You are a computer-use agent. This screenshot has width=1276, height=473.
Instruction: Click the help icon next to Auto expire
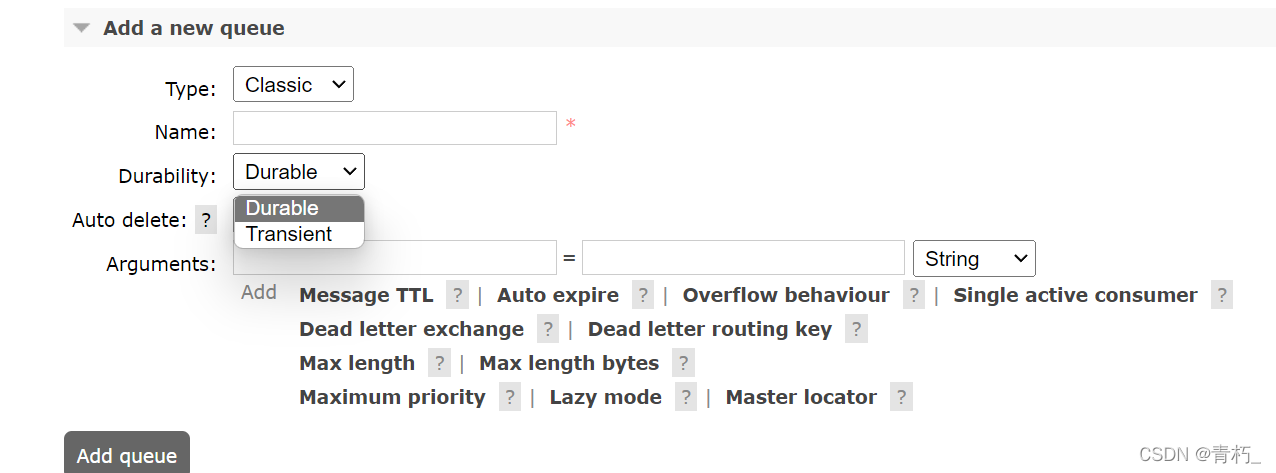[x=643, y=295]
